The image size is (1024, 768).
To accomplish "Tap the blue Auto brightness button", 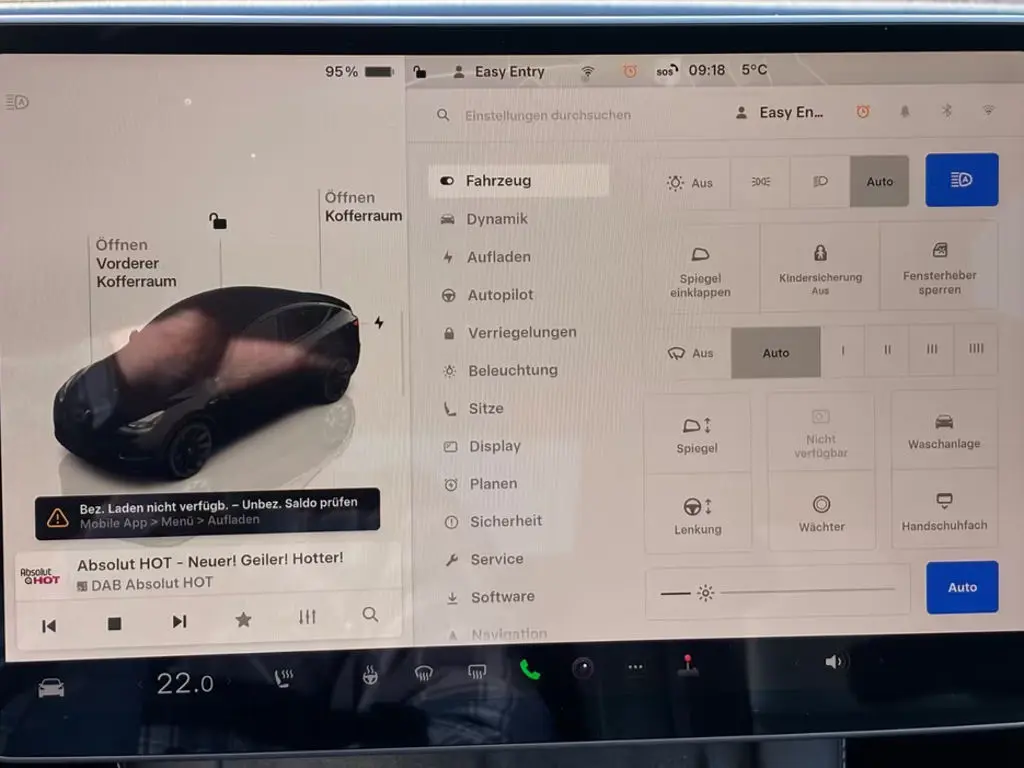I will pyautogui.click(x=962, y=587).
